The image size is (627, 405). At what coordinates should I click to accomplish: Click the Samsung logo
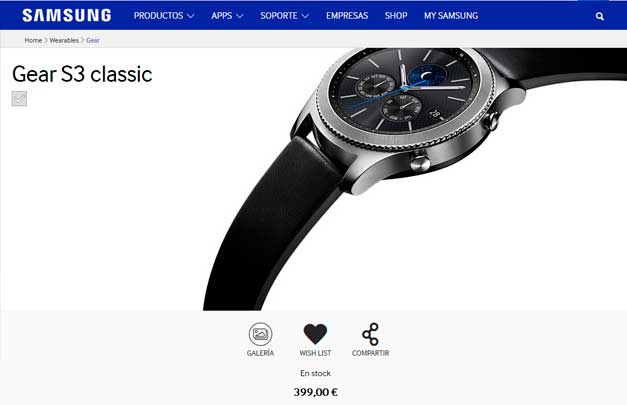(67, 16)
